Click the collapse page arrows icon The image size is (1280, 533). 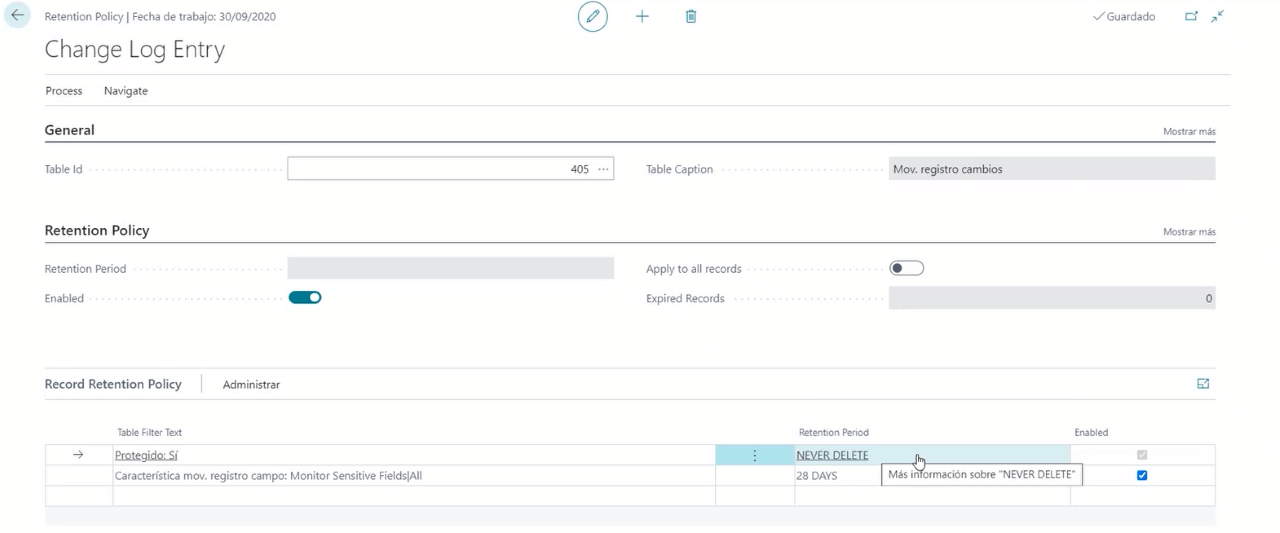pyautogui.click(x=1217, y=17)
